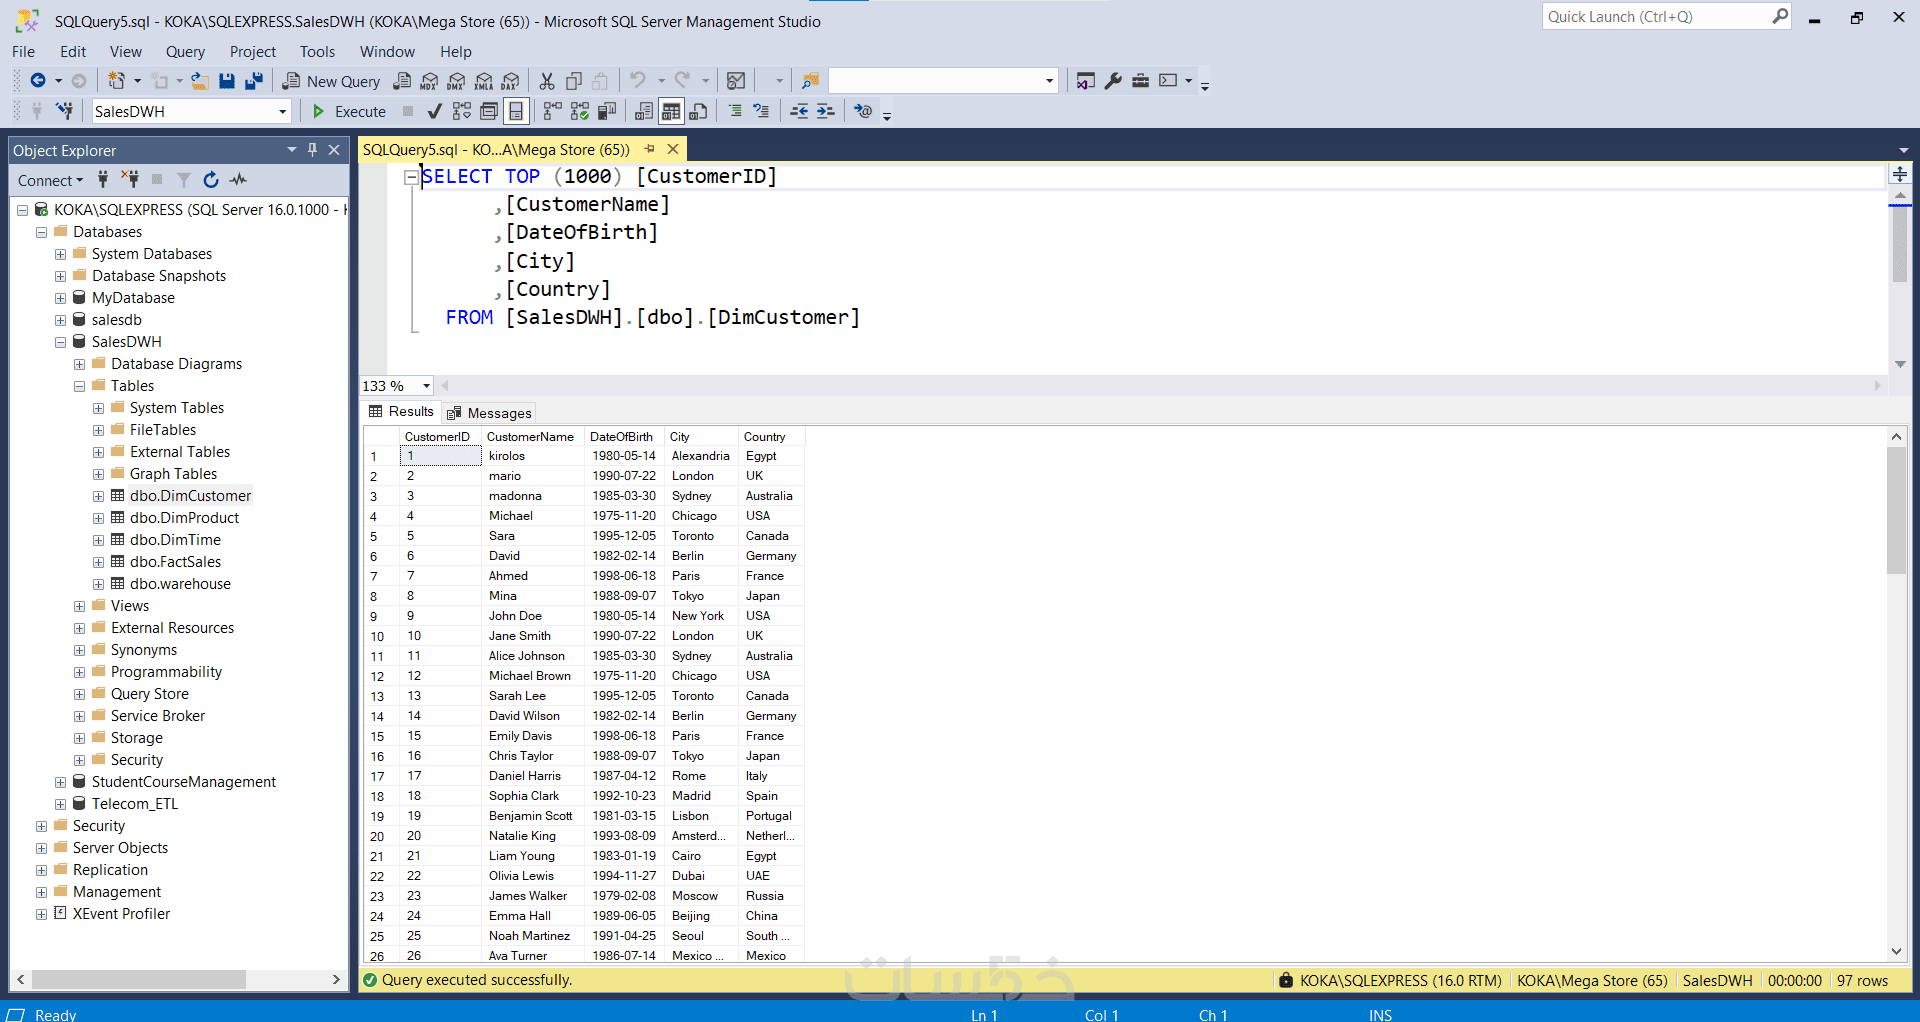Click the Undo arrow icon
The width and height of the screenshot is (1920, 1022).
point(638,81)
